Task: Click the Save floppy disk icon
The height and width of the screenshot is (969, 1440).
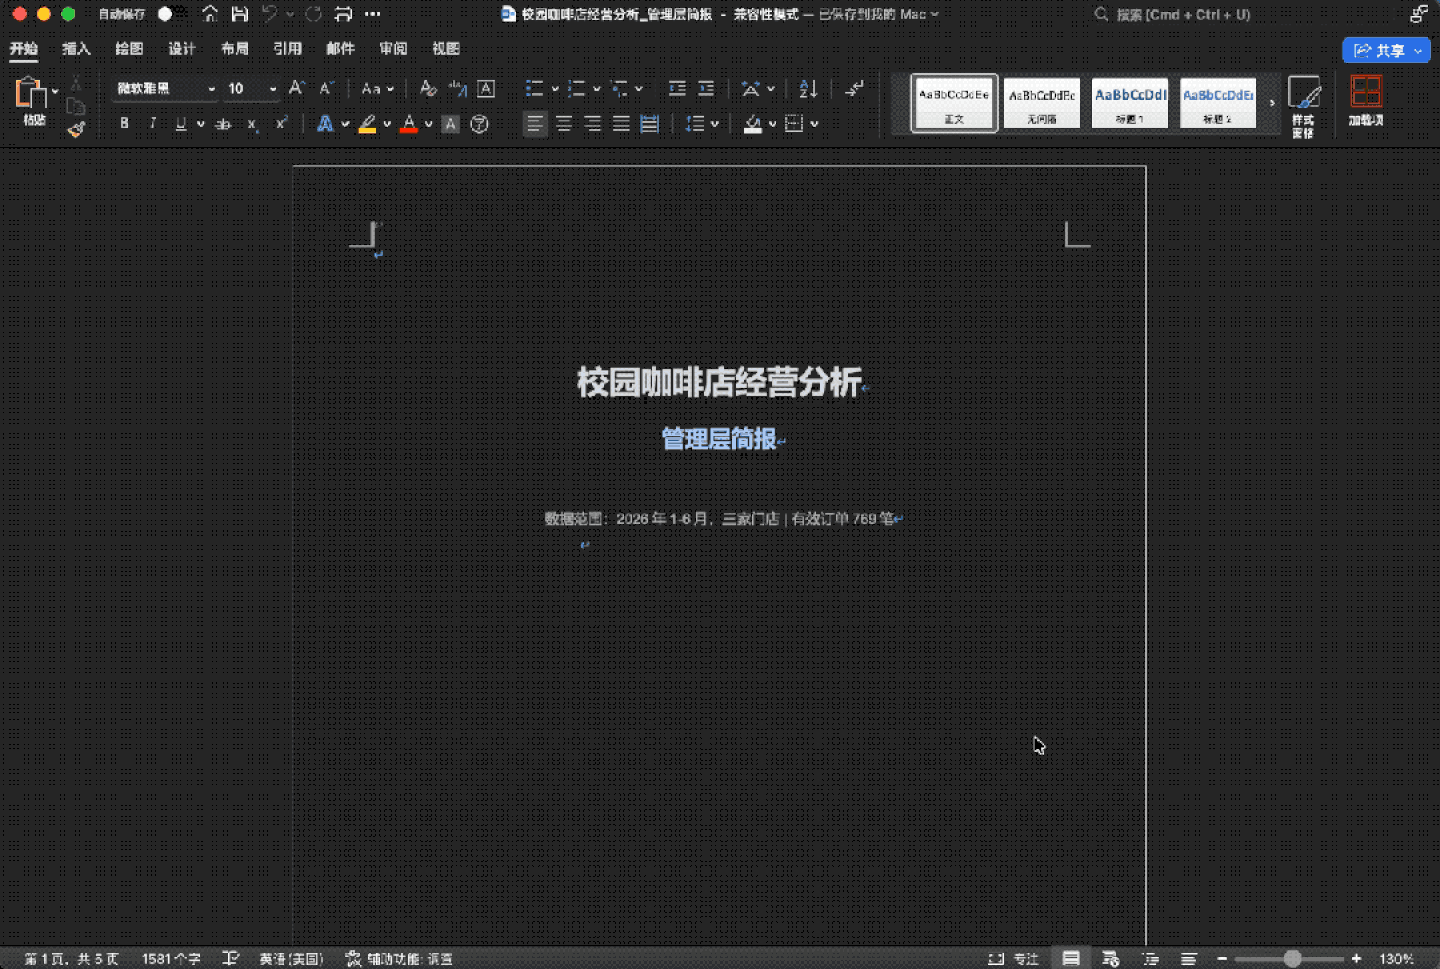Action: click(x=240, y=14)
